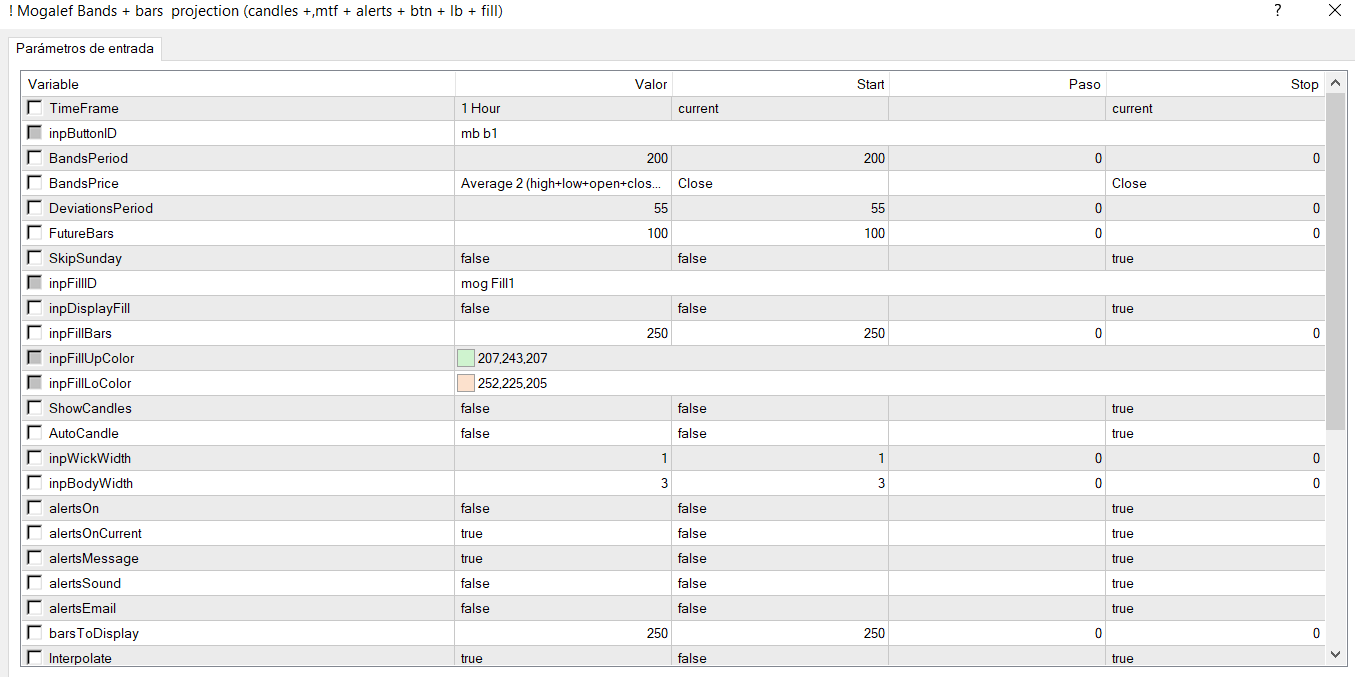Click the inpFillUpColor green color swatch
The width and height of the screenshot is (1355, 677).
pos(465,358)
